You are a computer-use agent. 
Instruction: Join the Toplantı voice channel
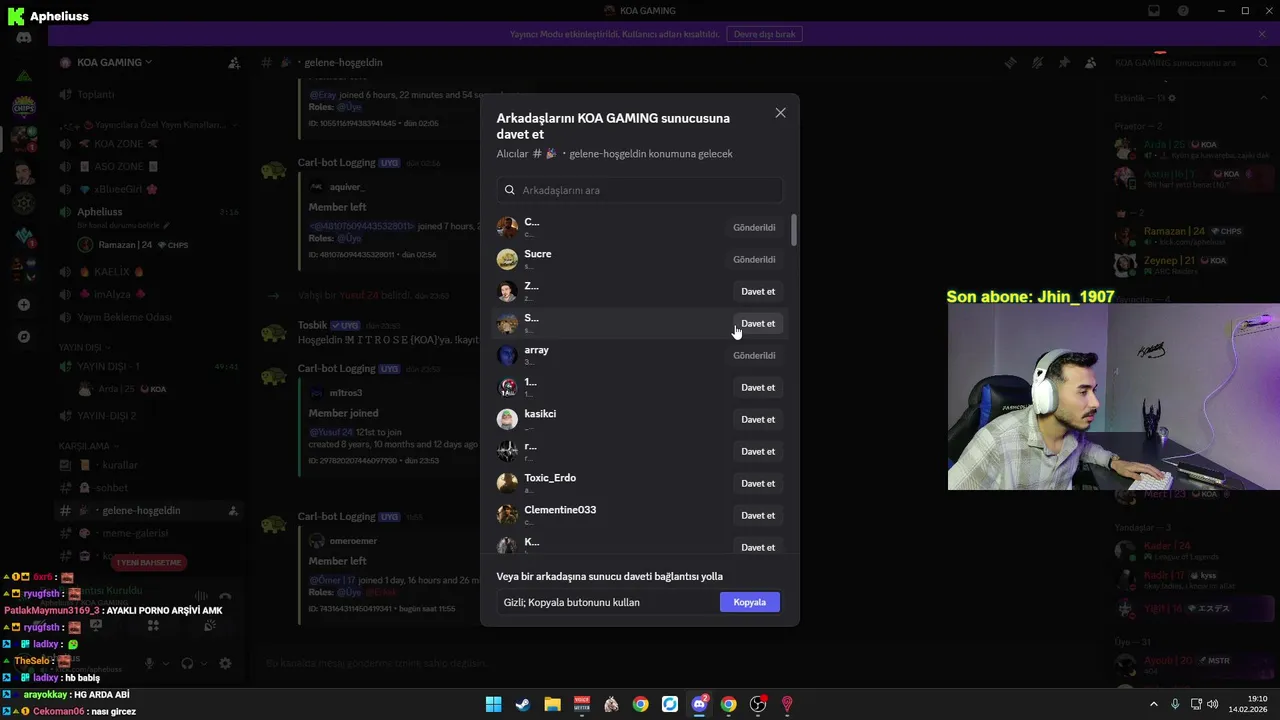click(x=148, y=94)
